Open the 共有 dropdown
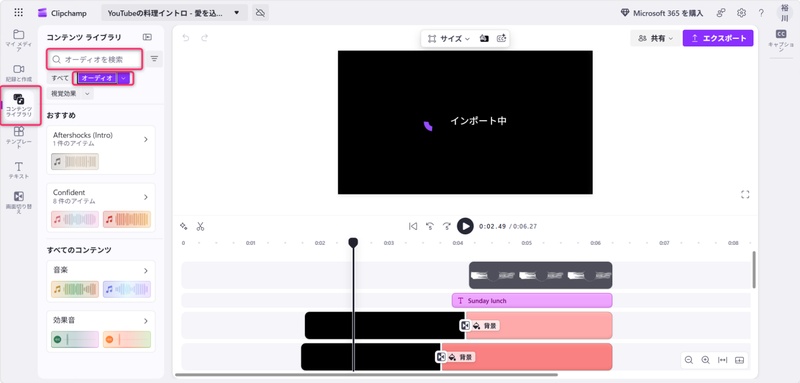Image resolution: width=800 pixels, height=383 pixels. point(656,38)
